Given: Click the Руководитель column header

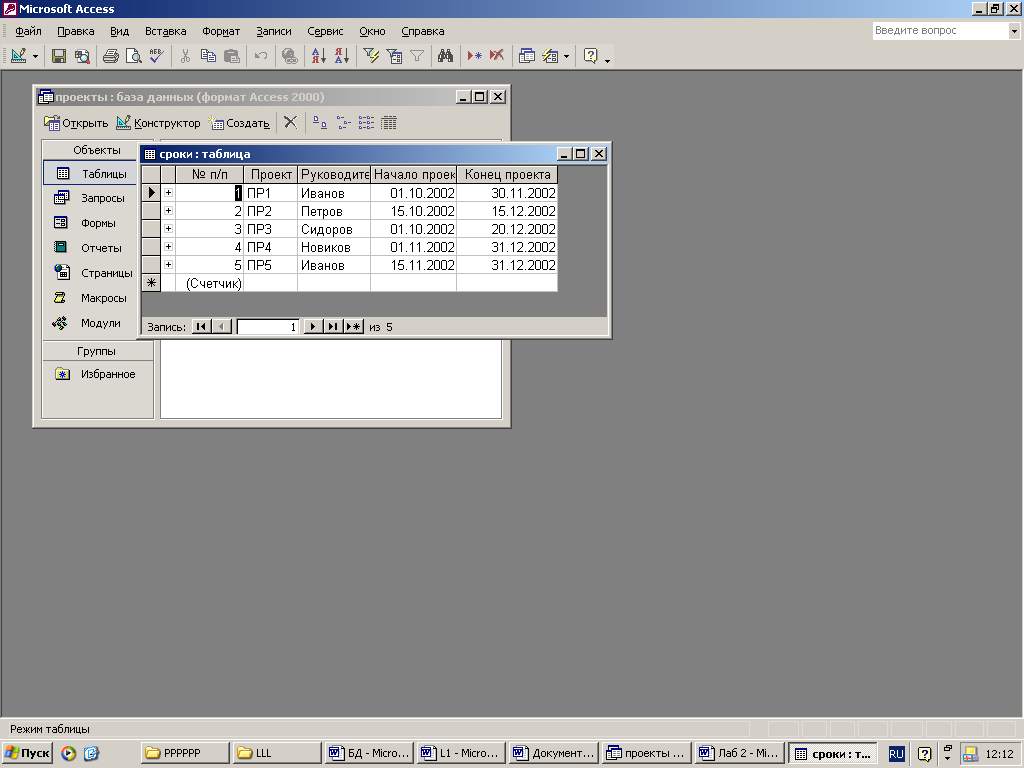Looking at the screenshot, I should pos(334,174).
